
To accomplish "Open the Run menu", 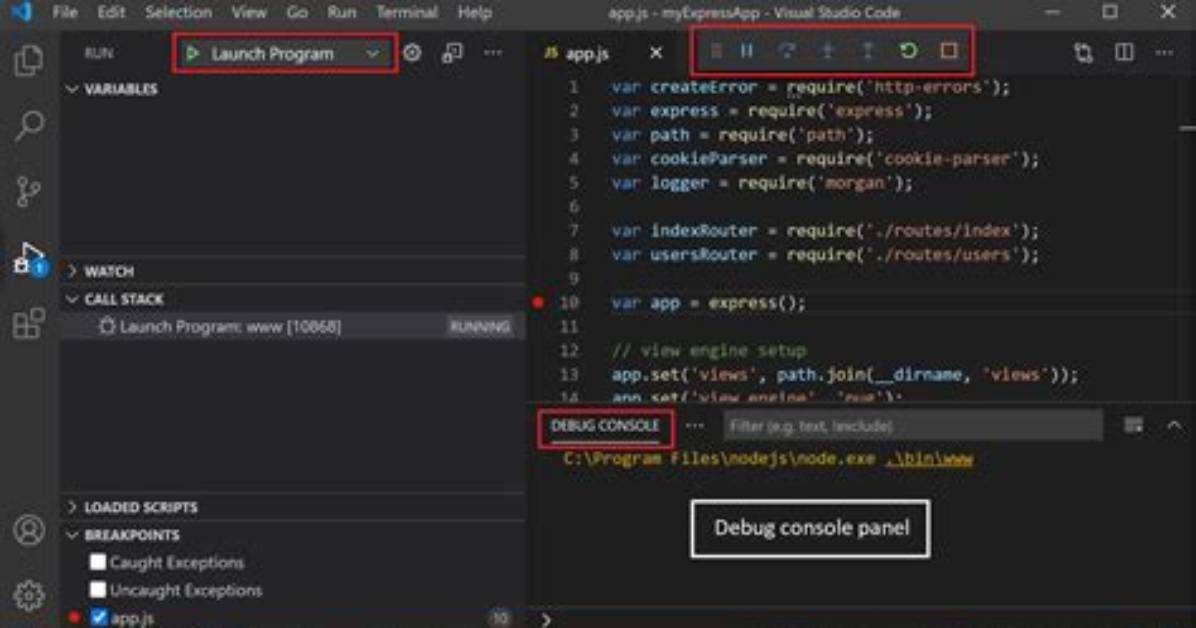I will point(341,12).
